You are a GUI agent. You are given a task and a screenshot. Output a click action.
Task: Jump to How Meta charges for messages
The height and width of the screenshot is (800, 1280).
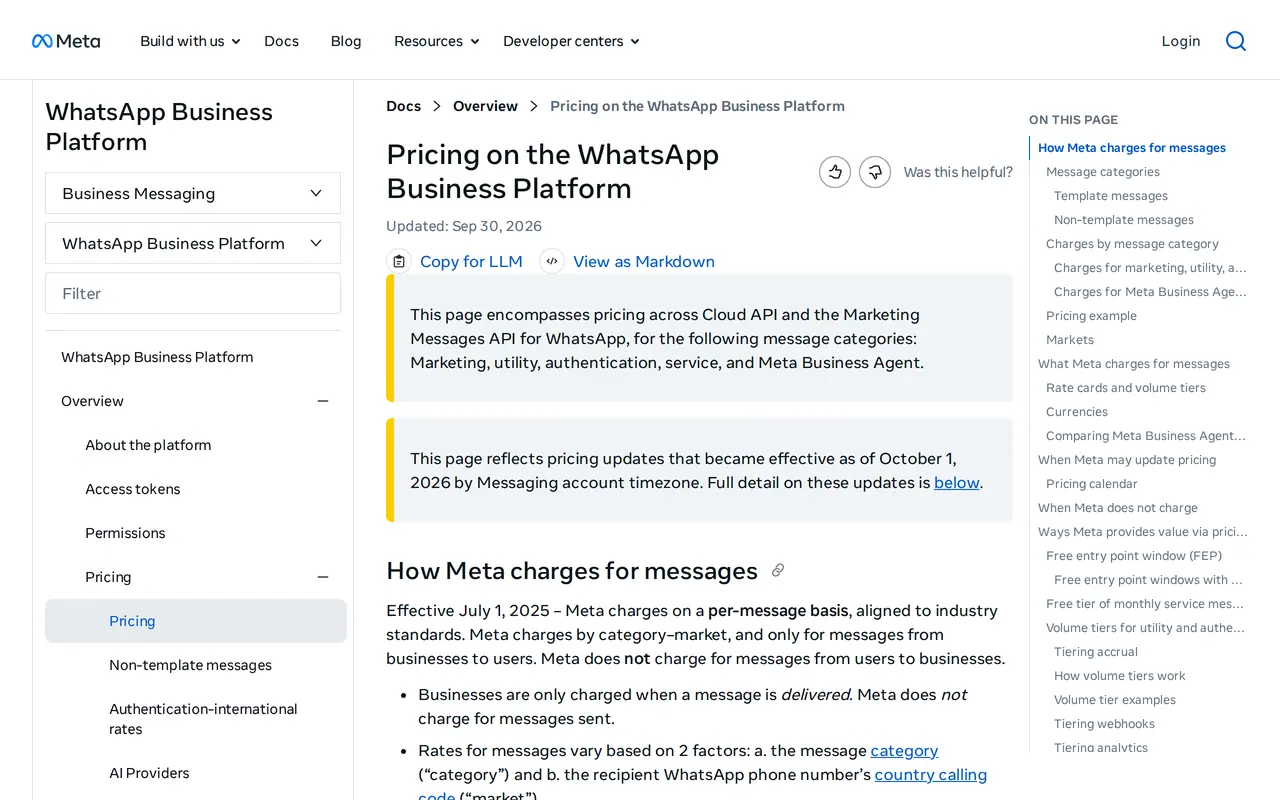[x=1132, y=148]
